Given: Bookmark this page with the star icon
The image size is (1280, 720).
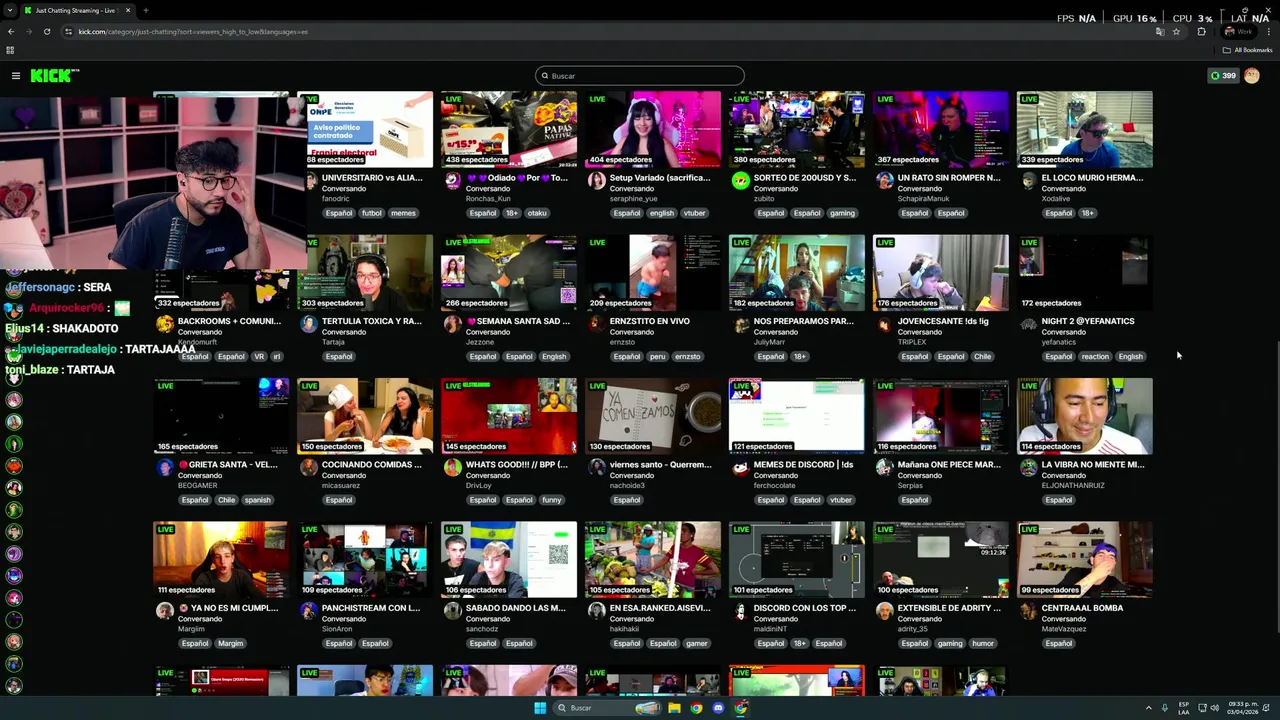Looking at the screenshot, I should click(x=1176, y=31).
